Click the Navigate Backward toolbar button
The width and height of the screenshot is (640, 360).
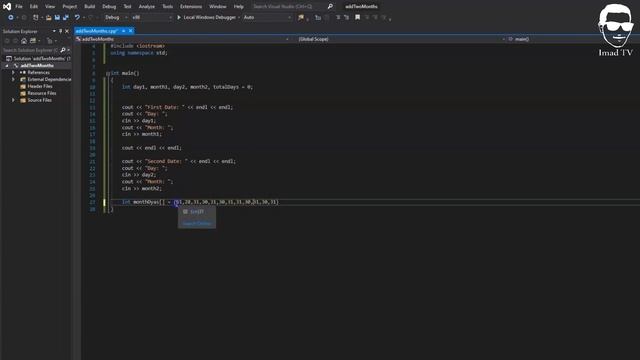(x=11, y=18)
